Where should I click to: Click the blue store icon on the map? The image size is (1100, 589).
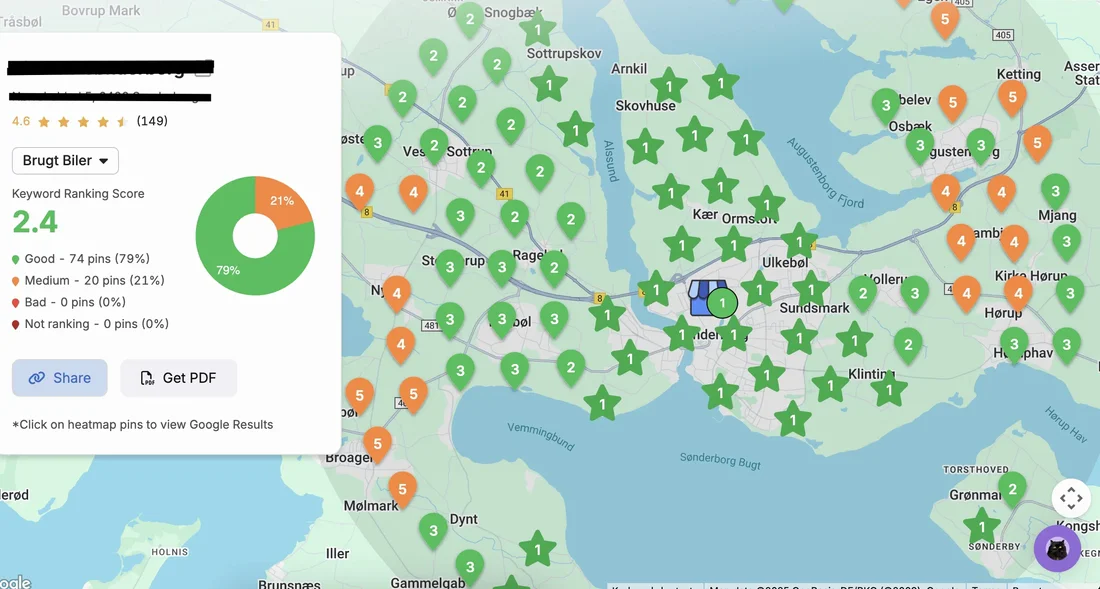tap(702, 298)
